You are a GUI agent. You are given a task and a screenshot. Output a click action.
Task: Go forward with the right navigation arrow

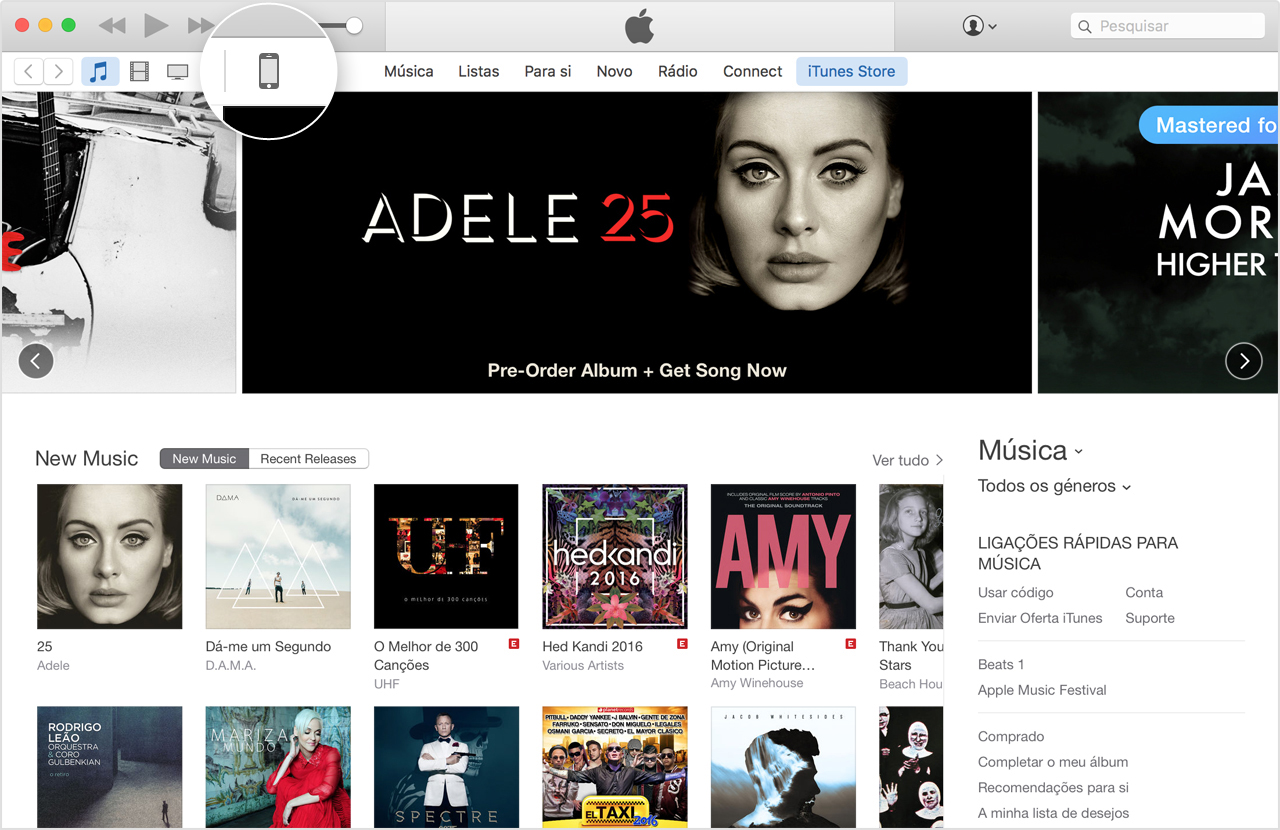click(59, 71)
